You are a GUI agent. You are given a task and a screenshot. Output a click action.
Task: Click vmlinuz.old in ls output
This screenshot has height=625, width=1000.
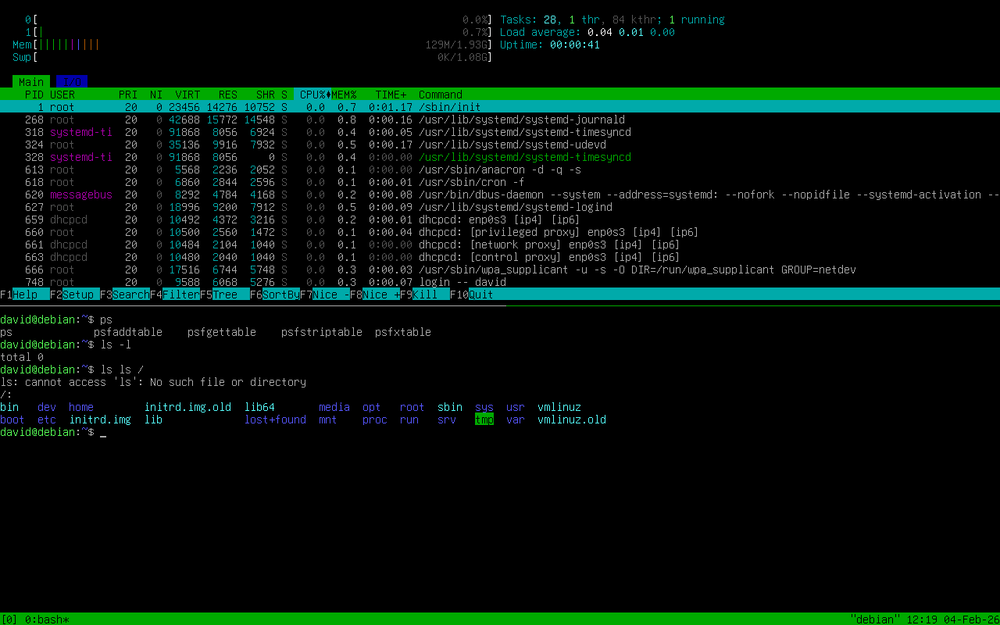point(572,420)
